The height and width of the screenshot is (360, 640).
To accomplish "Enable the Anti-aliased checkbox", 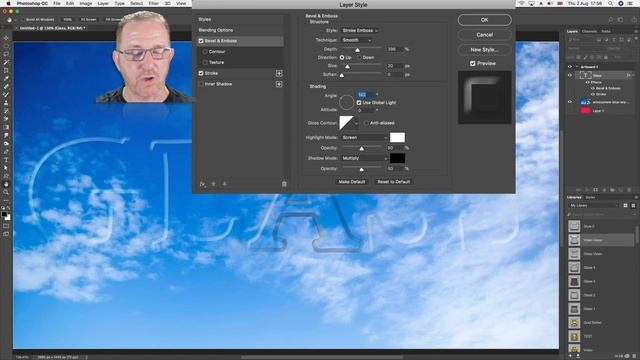I will 366,123.
